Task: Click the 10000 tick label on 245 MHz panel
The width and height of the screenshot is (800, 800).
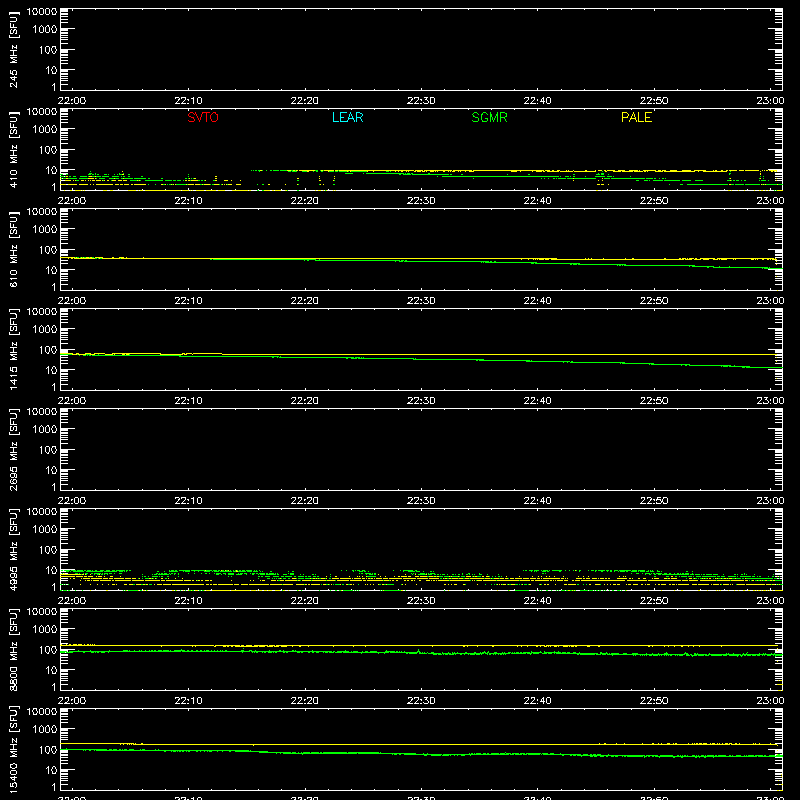Action: [x=42, y=12]
